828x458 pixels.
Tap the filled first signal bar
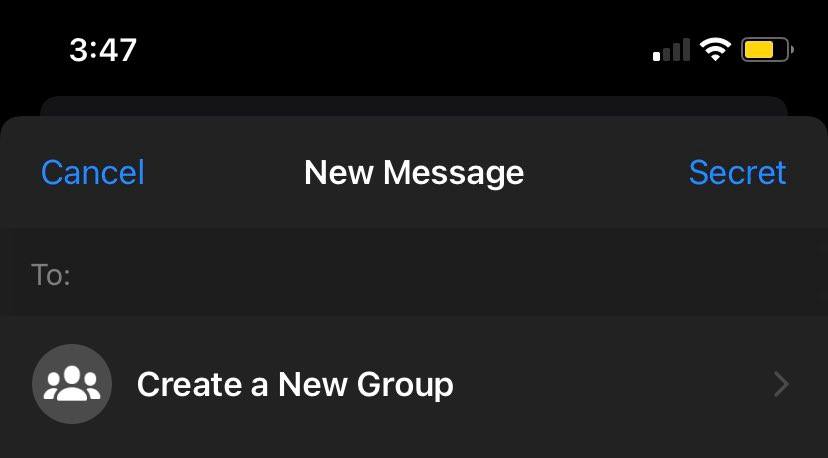(x=656, y=56)
